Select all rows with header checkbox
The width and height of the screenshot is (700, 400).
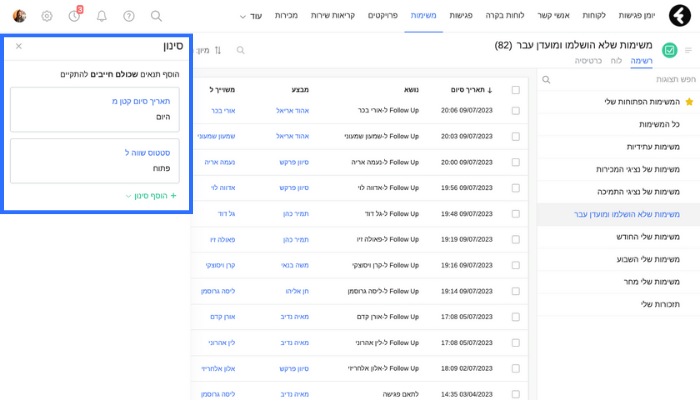(x=516, y=90)
